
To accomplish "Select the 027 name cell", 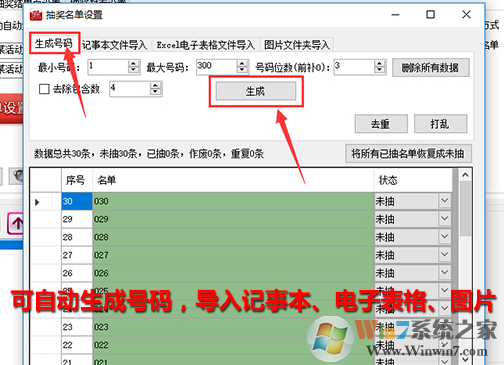I will click(x=233, y=255).
